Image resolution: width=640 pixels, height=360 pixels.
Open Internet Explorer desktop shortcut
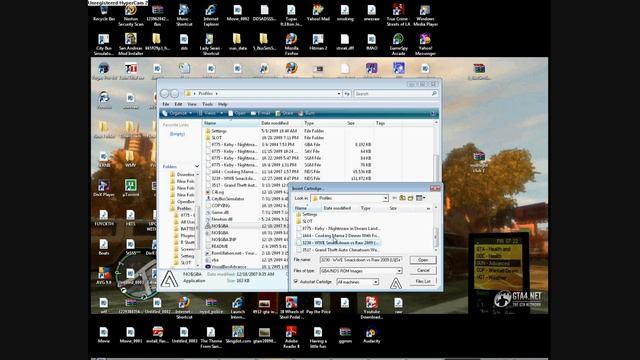[211, 16]
